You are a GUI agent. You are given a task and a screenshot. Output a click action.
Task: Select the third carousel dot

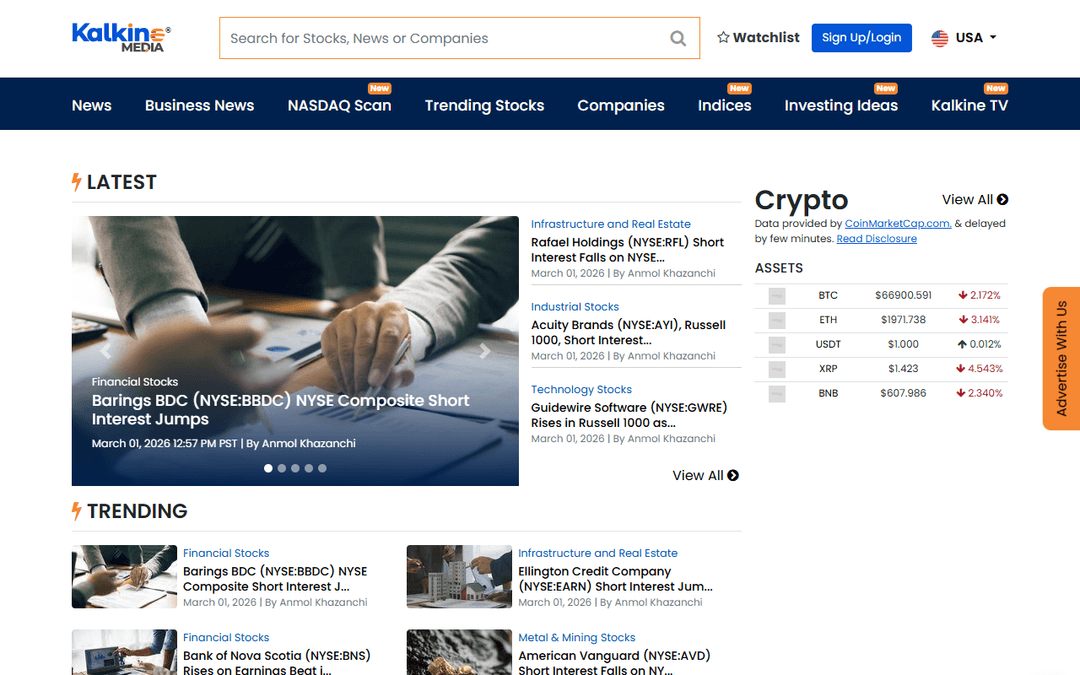click(295, 468)
